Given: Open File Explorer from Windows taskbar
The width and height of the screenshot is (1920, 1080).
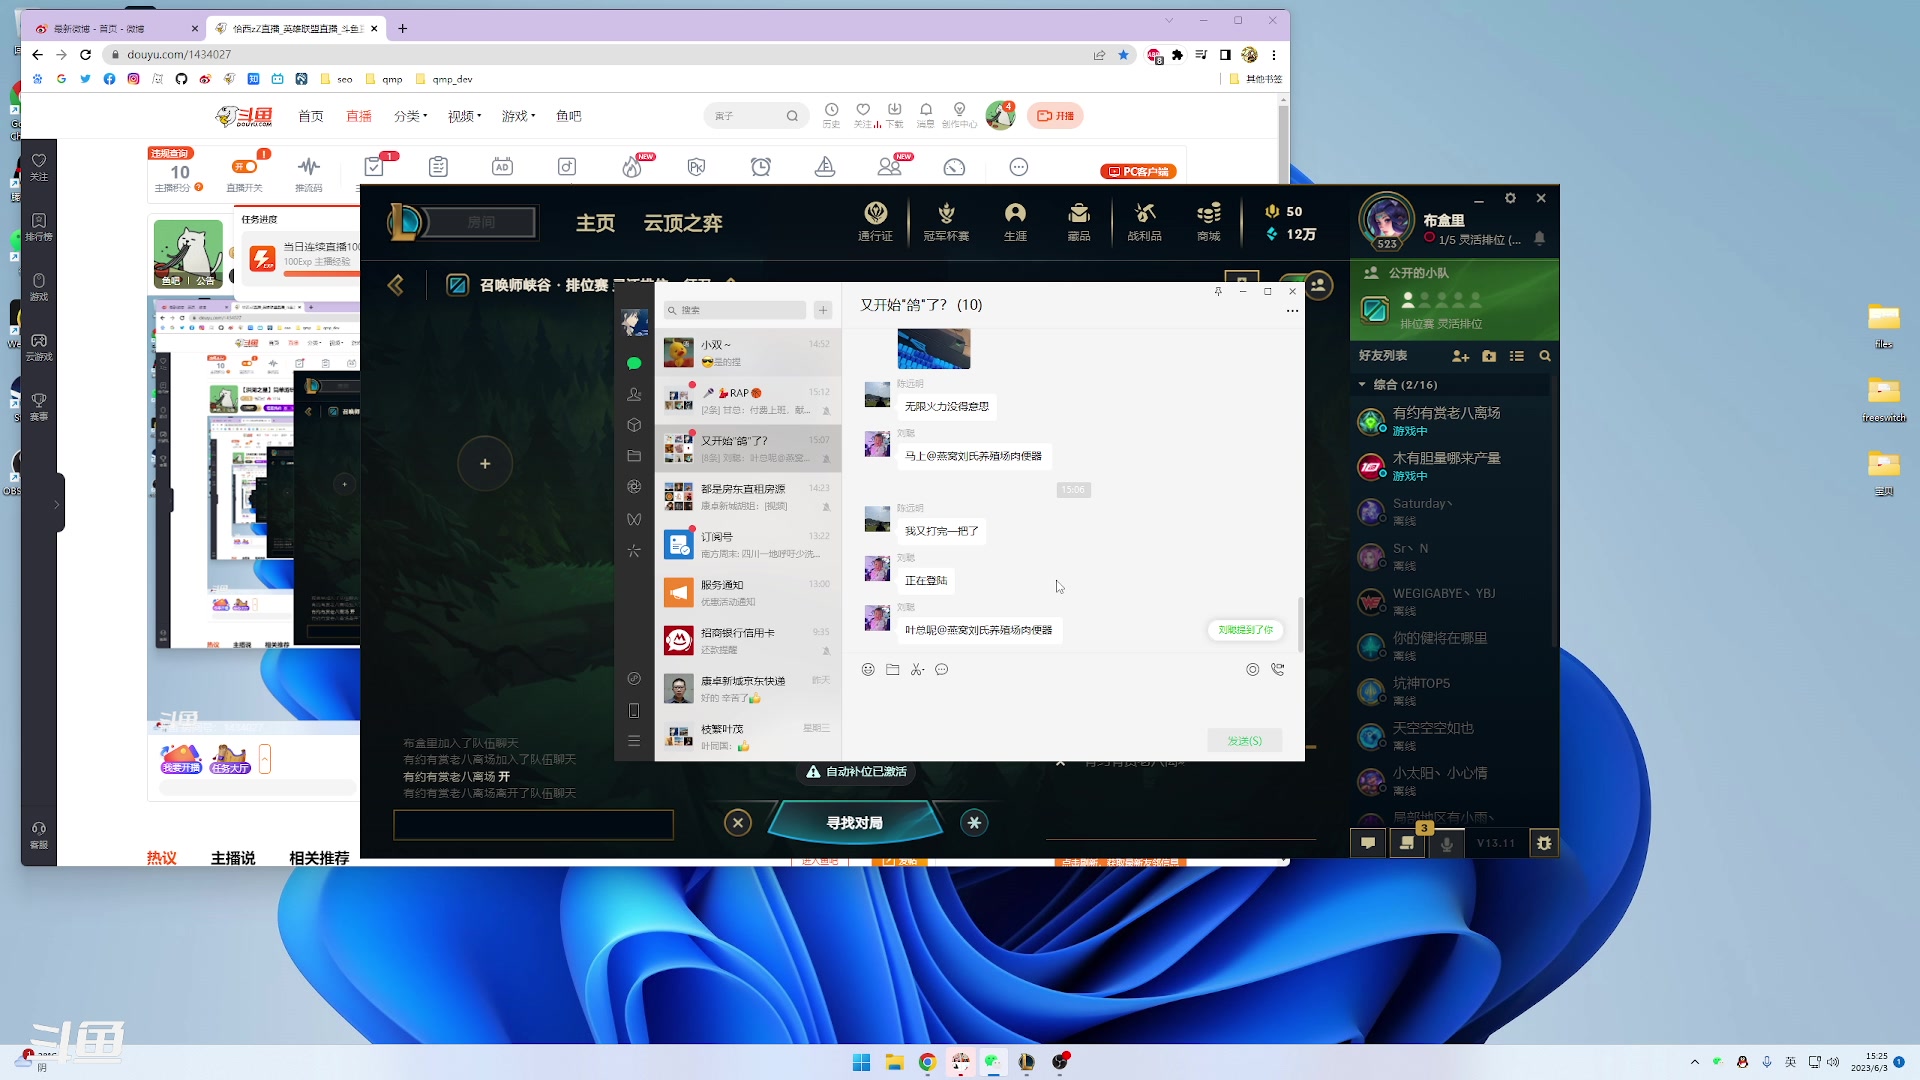Looking at the screenshot, I should (894, 1062).
